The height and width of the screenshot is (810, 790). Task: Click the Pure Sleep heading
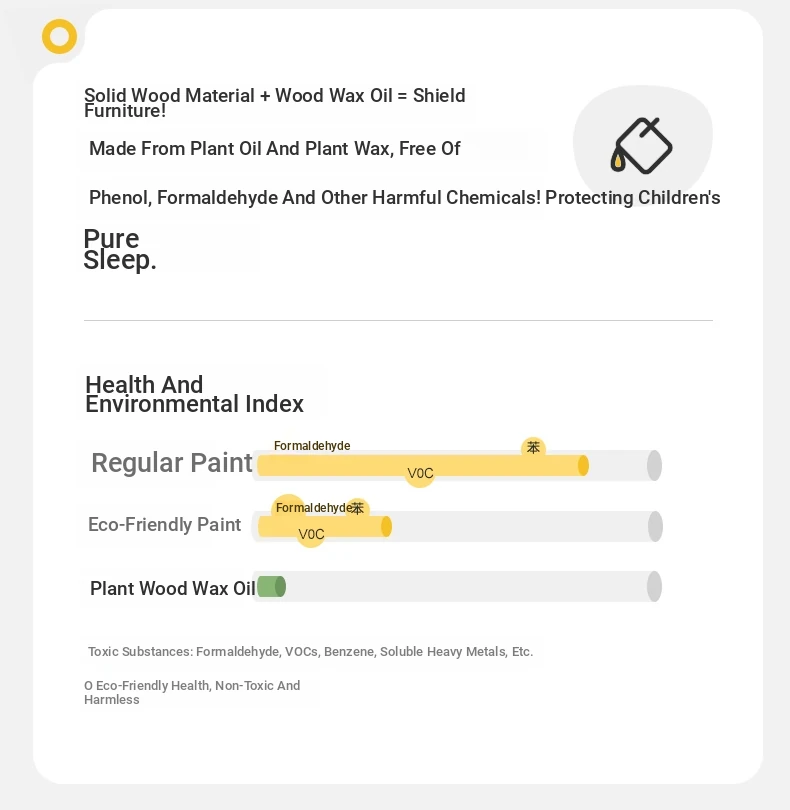[x=119, y=249]
